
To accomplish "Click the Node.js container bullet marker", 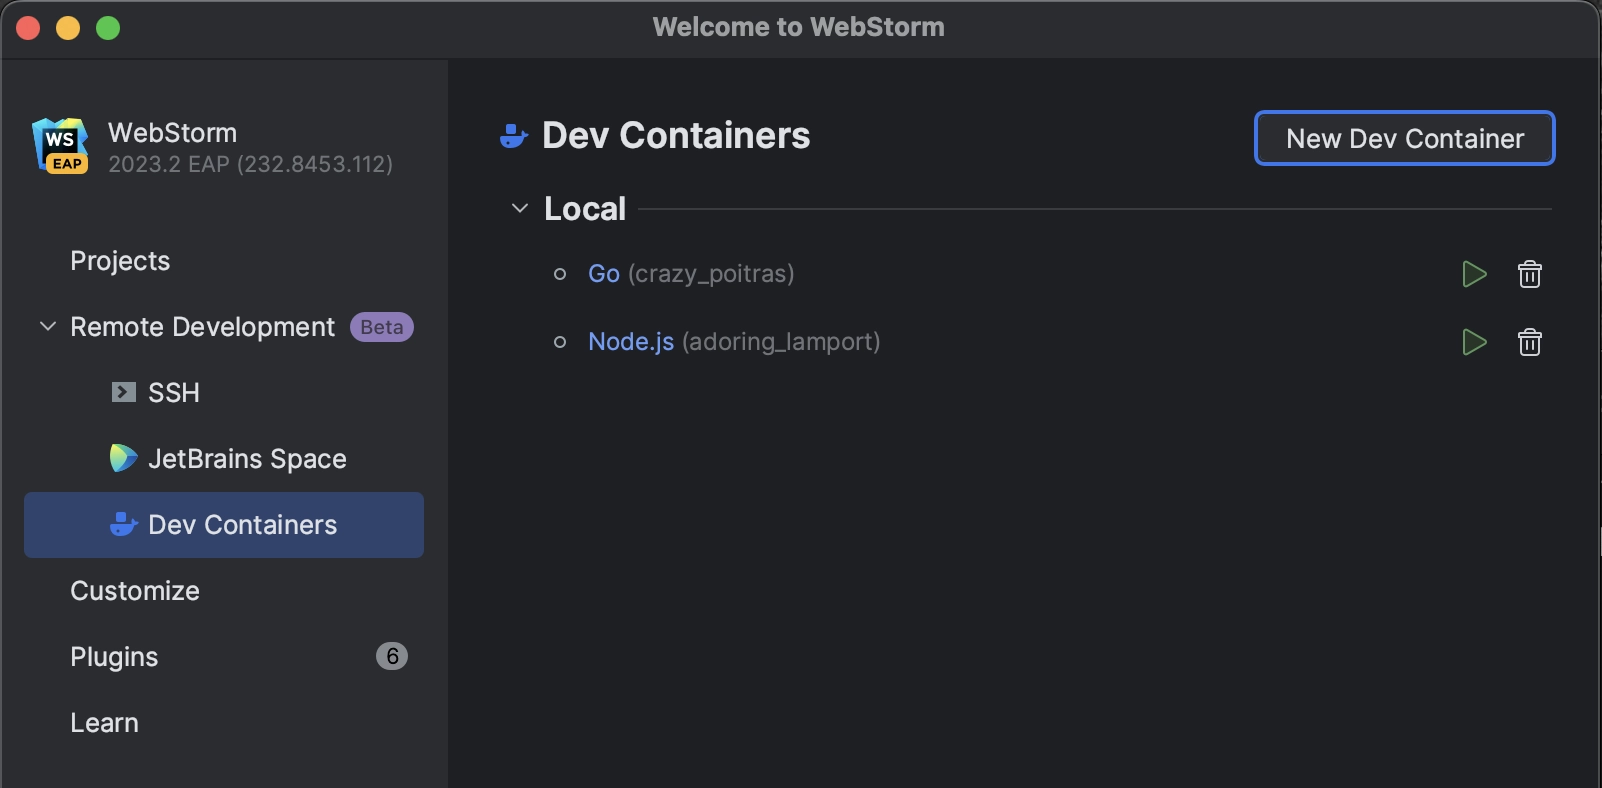I will click(x=560, y=342).
